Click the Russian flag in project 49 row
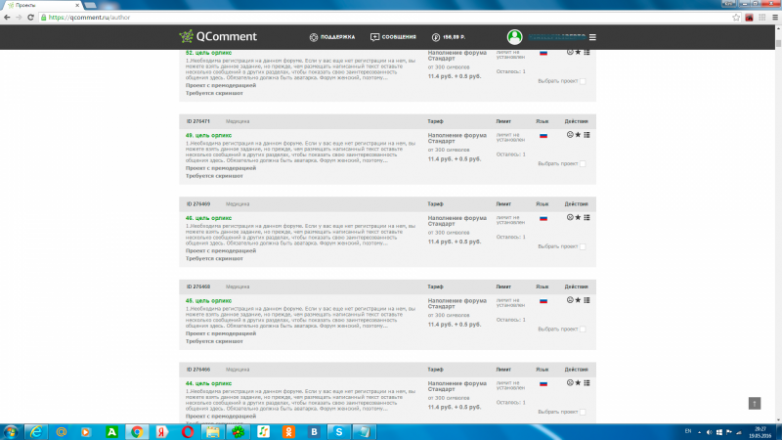This screenshot has height=440, width=782. [543, 136]
